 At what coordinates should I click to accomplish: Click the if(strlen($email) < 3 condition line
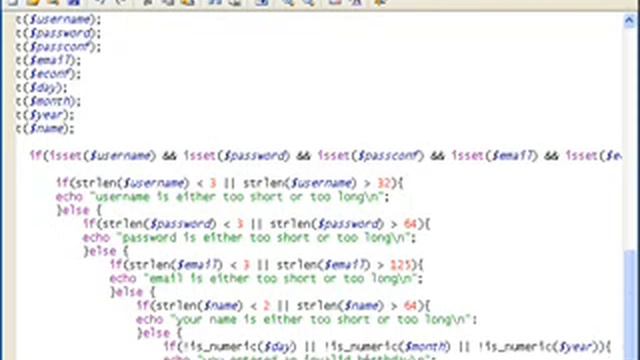(267, 265)
